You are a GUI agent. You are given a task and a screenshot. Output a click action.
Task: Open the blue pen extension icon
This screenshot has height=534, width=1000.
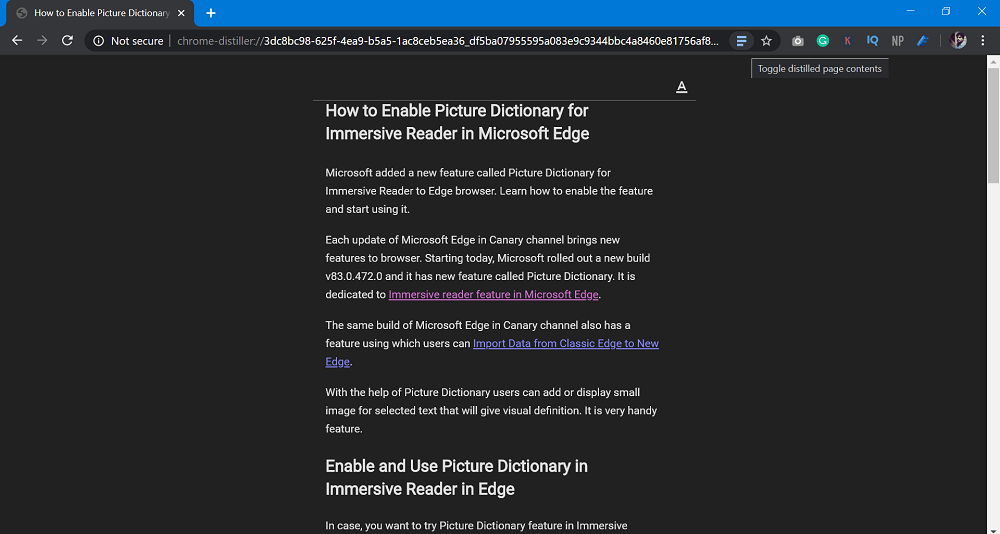pyautogui.click(x=922, y=41)
